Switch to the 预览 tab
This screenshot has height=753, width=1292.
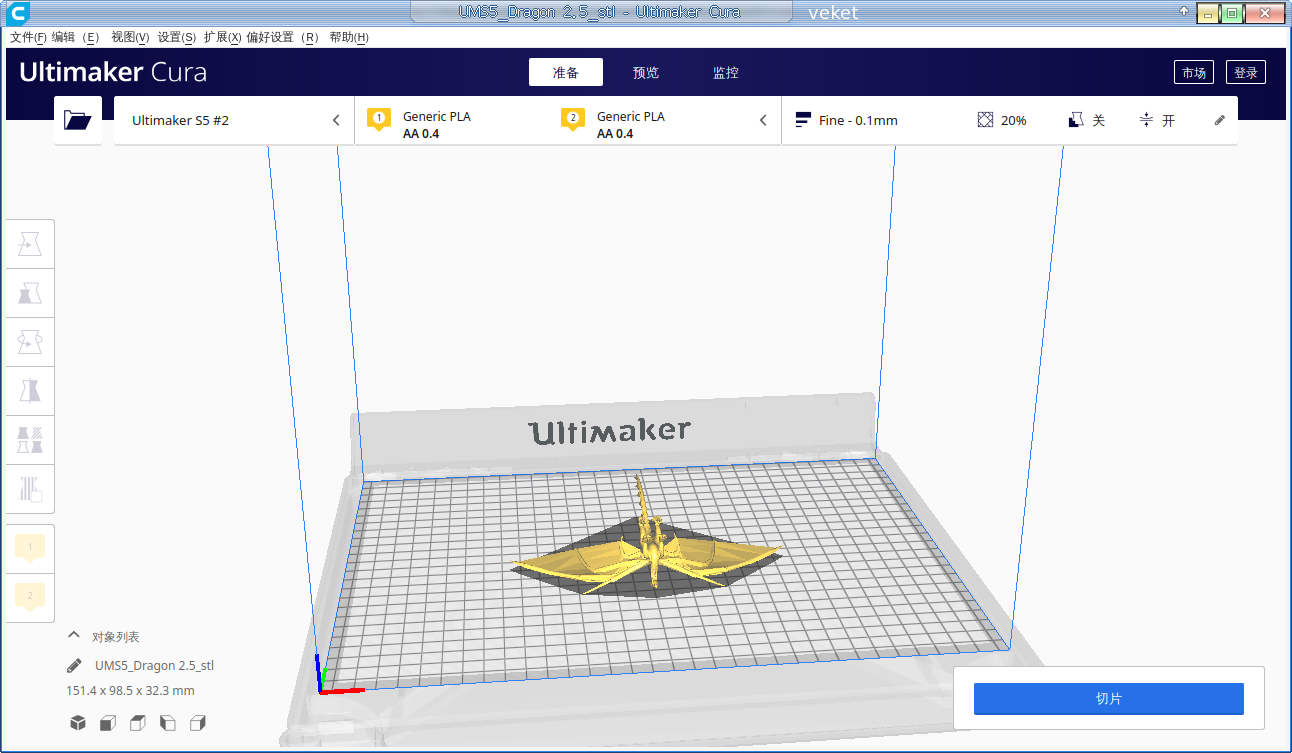pos(645,72)
